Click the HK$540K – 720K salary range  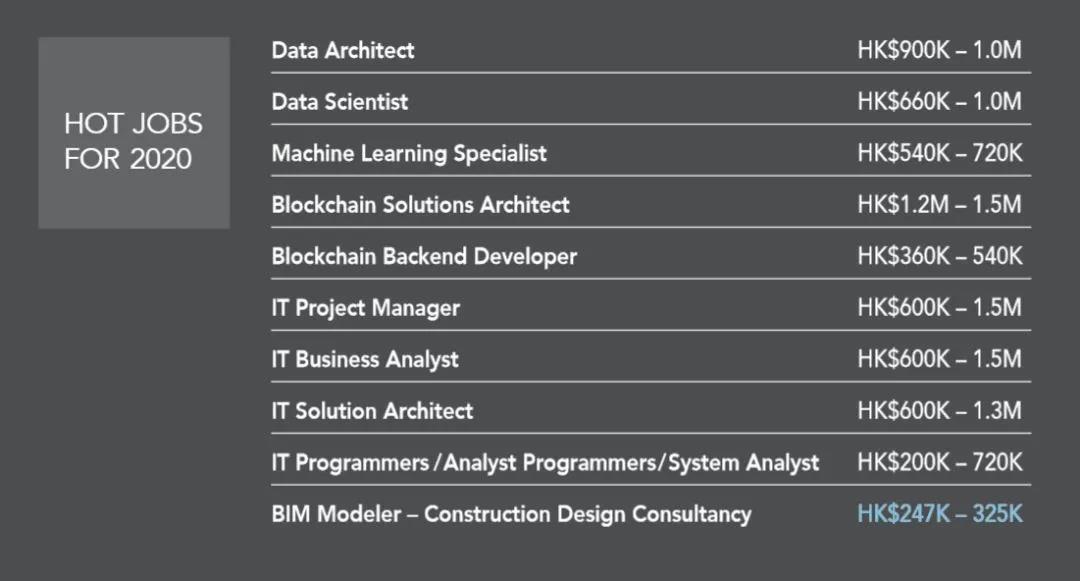(x=939, y=153)
